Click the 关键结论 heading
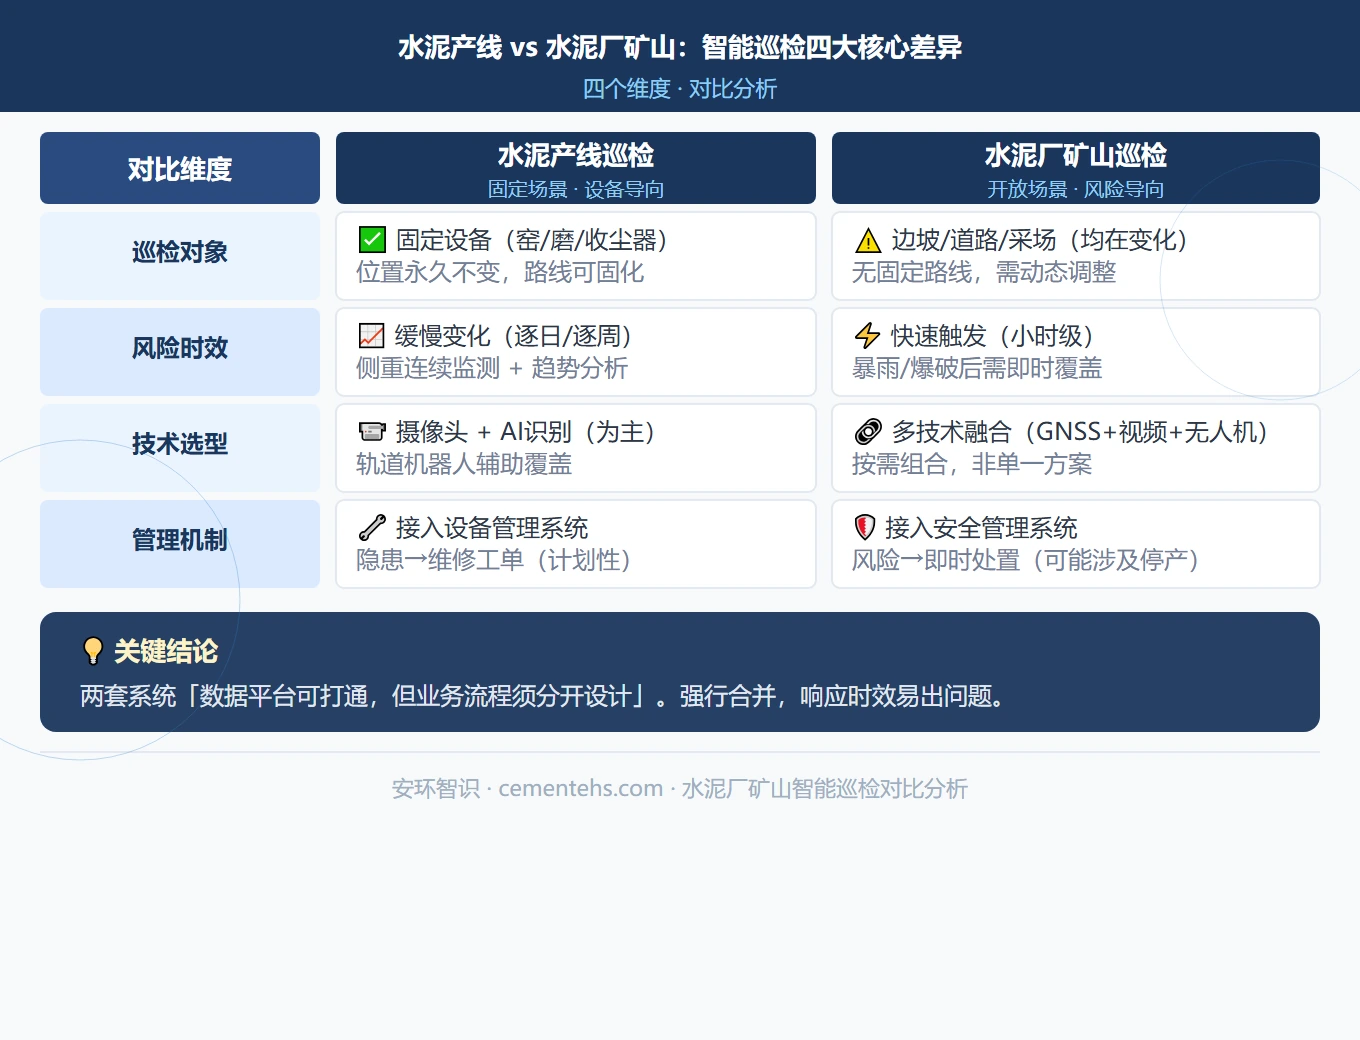The width and height of the screenshot is (1360, 1040). click(x=166, y=651)
